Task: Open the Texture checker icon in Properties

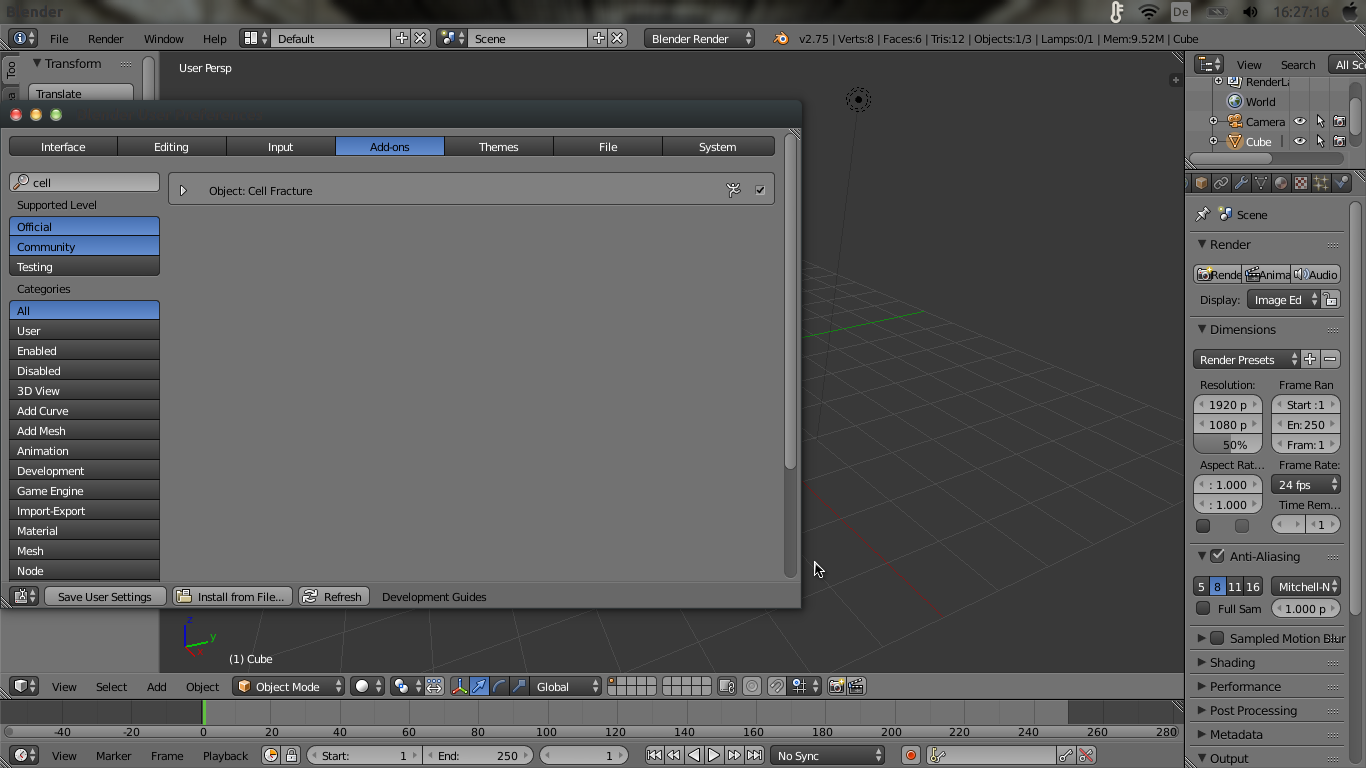Action: pyautogui.click(x=1301, y=182)
